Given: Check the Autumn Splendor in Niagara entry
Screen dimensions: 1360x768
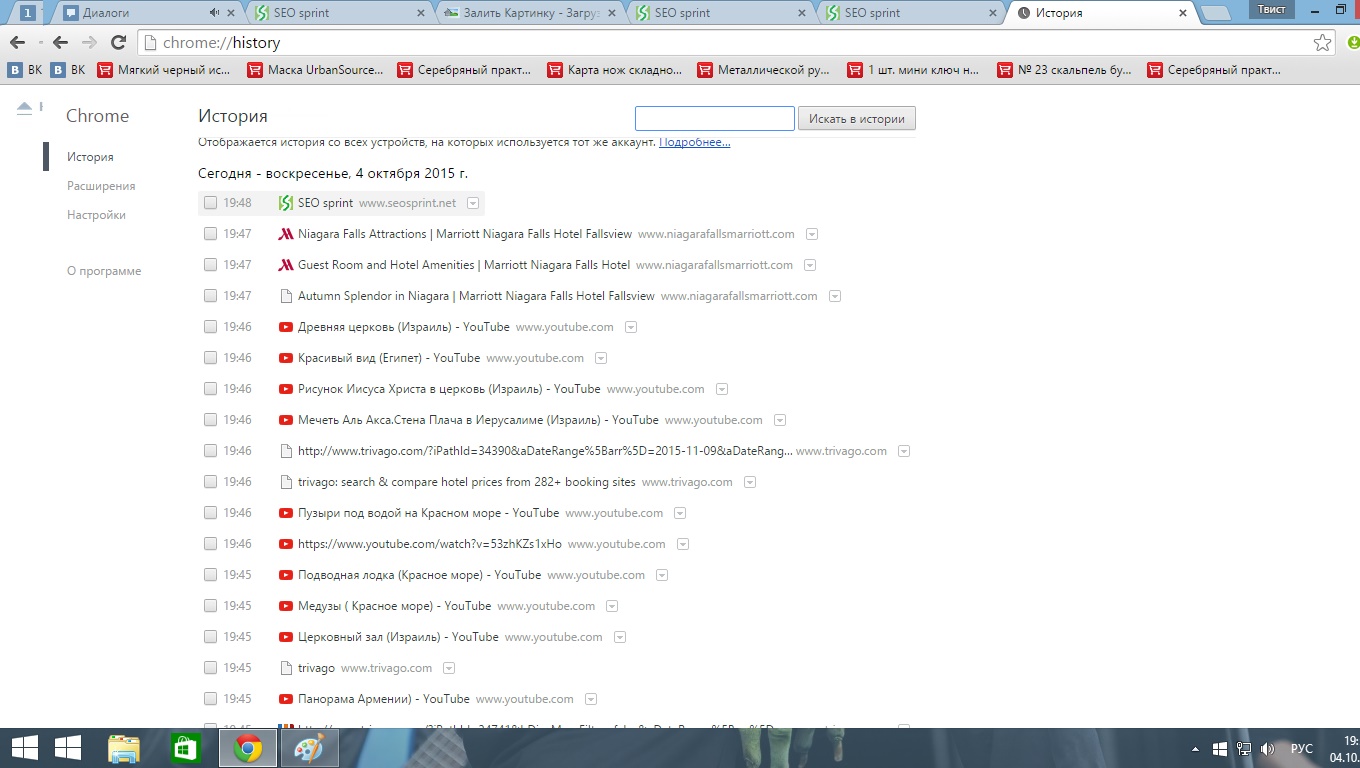Looking at the screenshot, I should (x=210, y=296).
